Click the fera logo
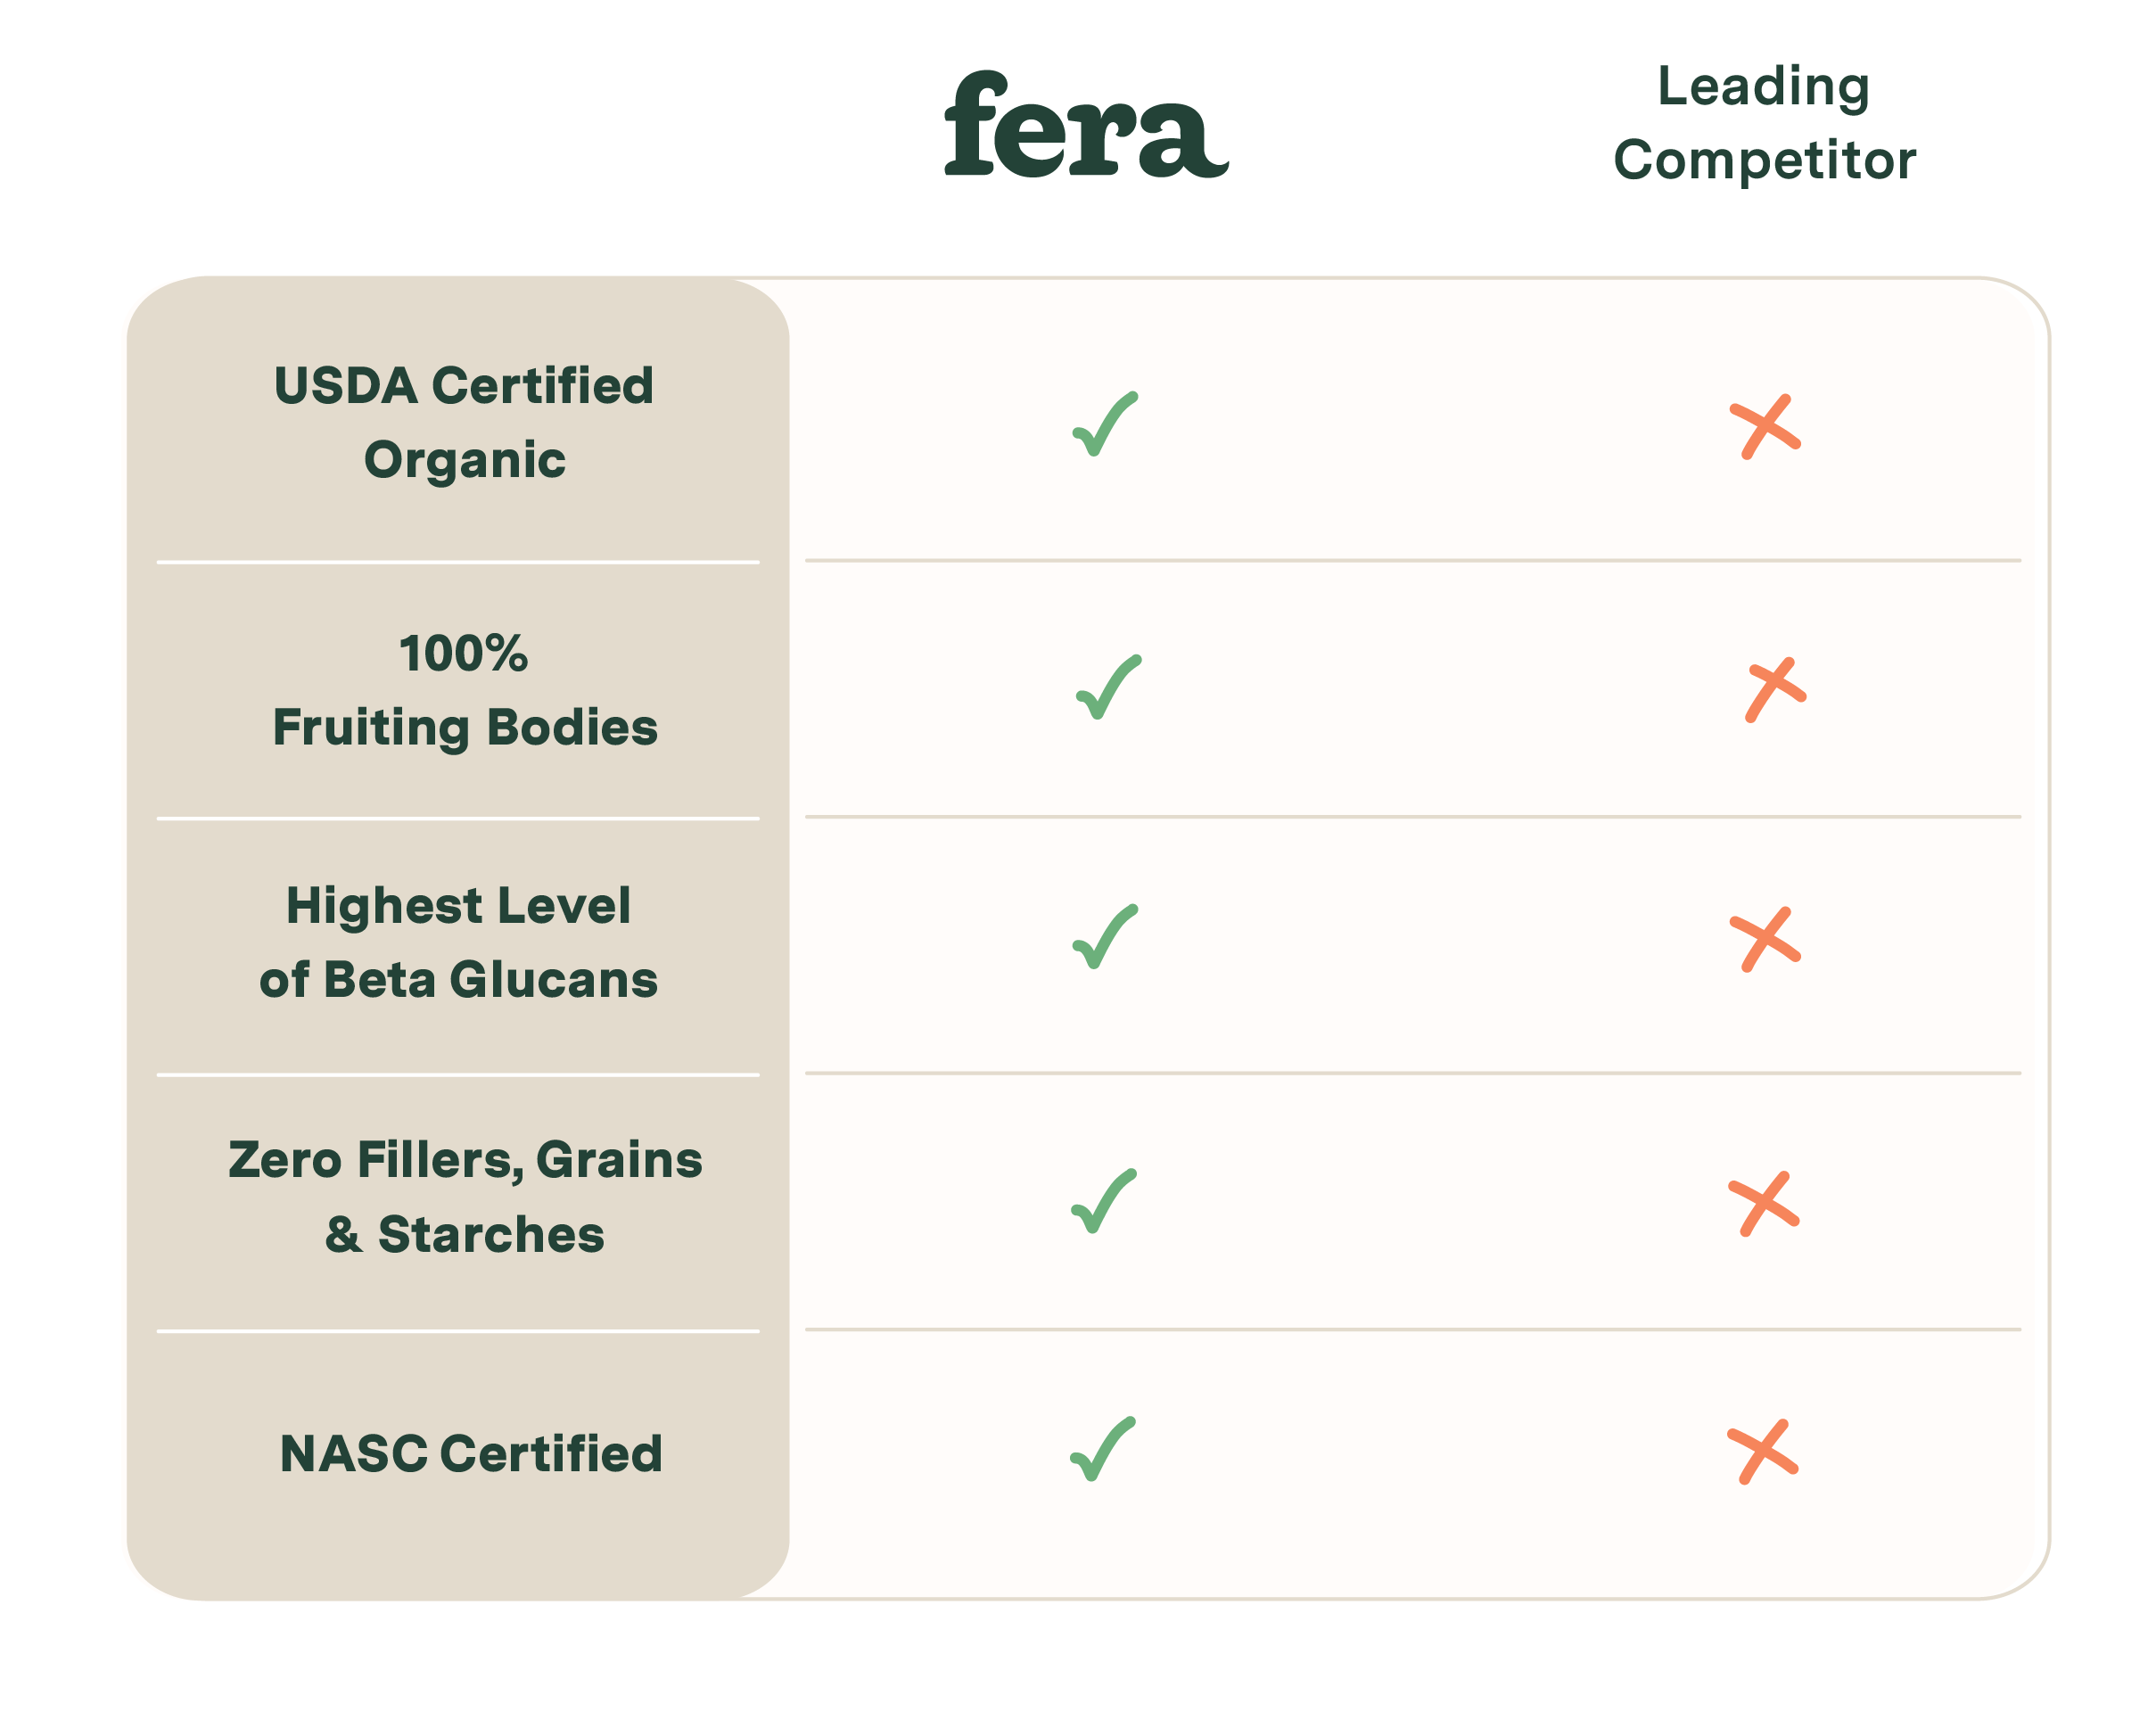Viewport: 2156px width, 1720px height. pyautogui.click(x=1086, y=124)
